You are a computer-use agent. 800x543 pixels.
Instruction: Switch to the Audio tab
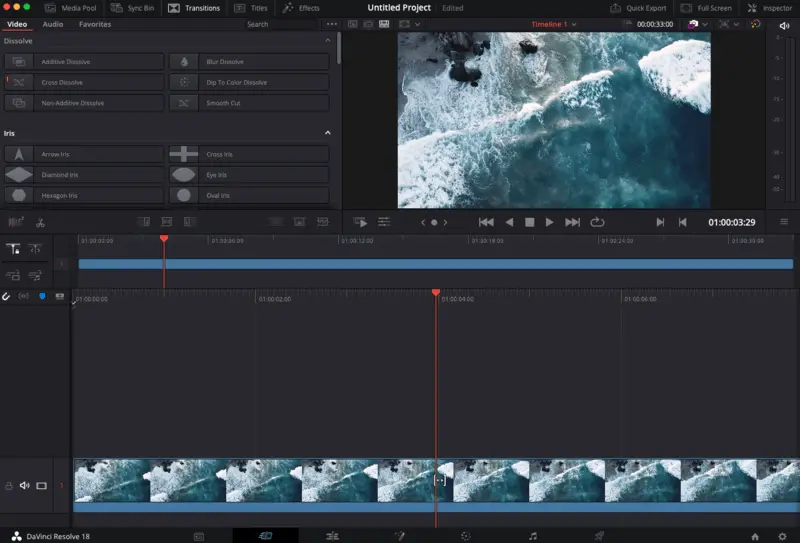click(x=53, y=24)
